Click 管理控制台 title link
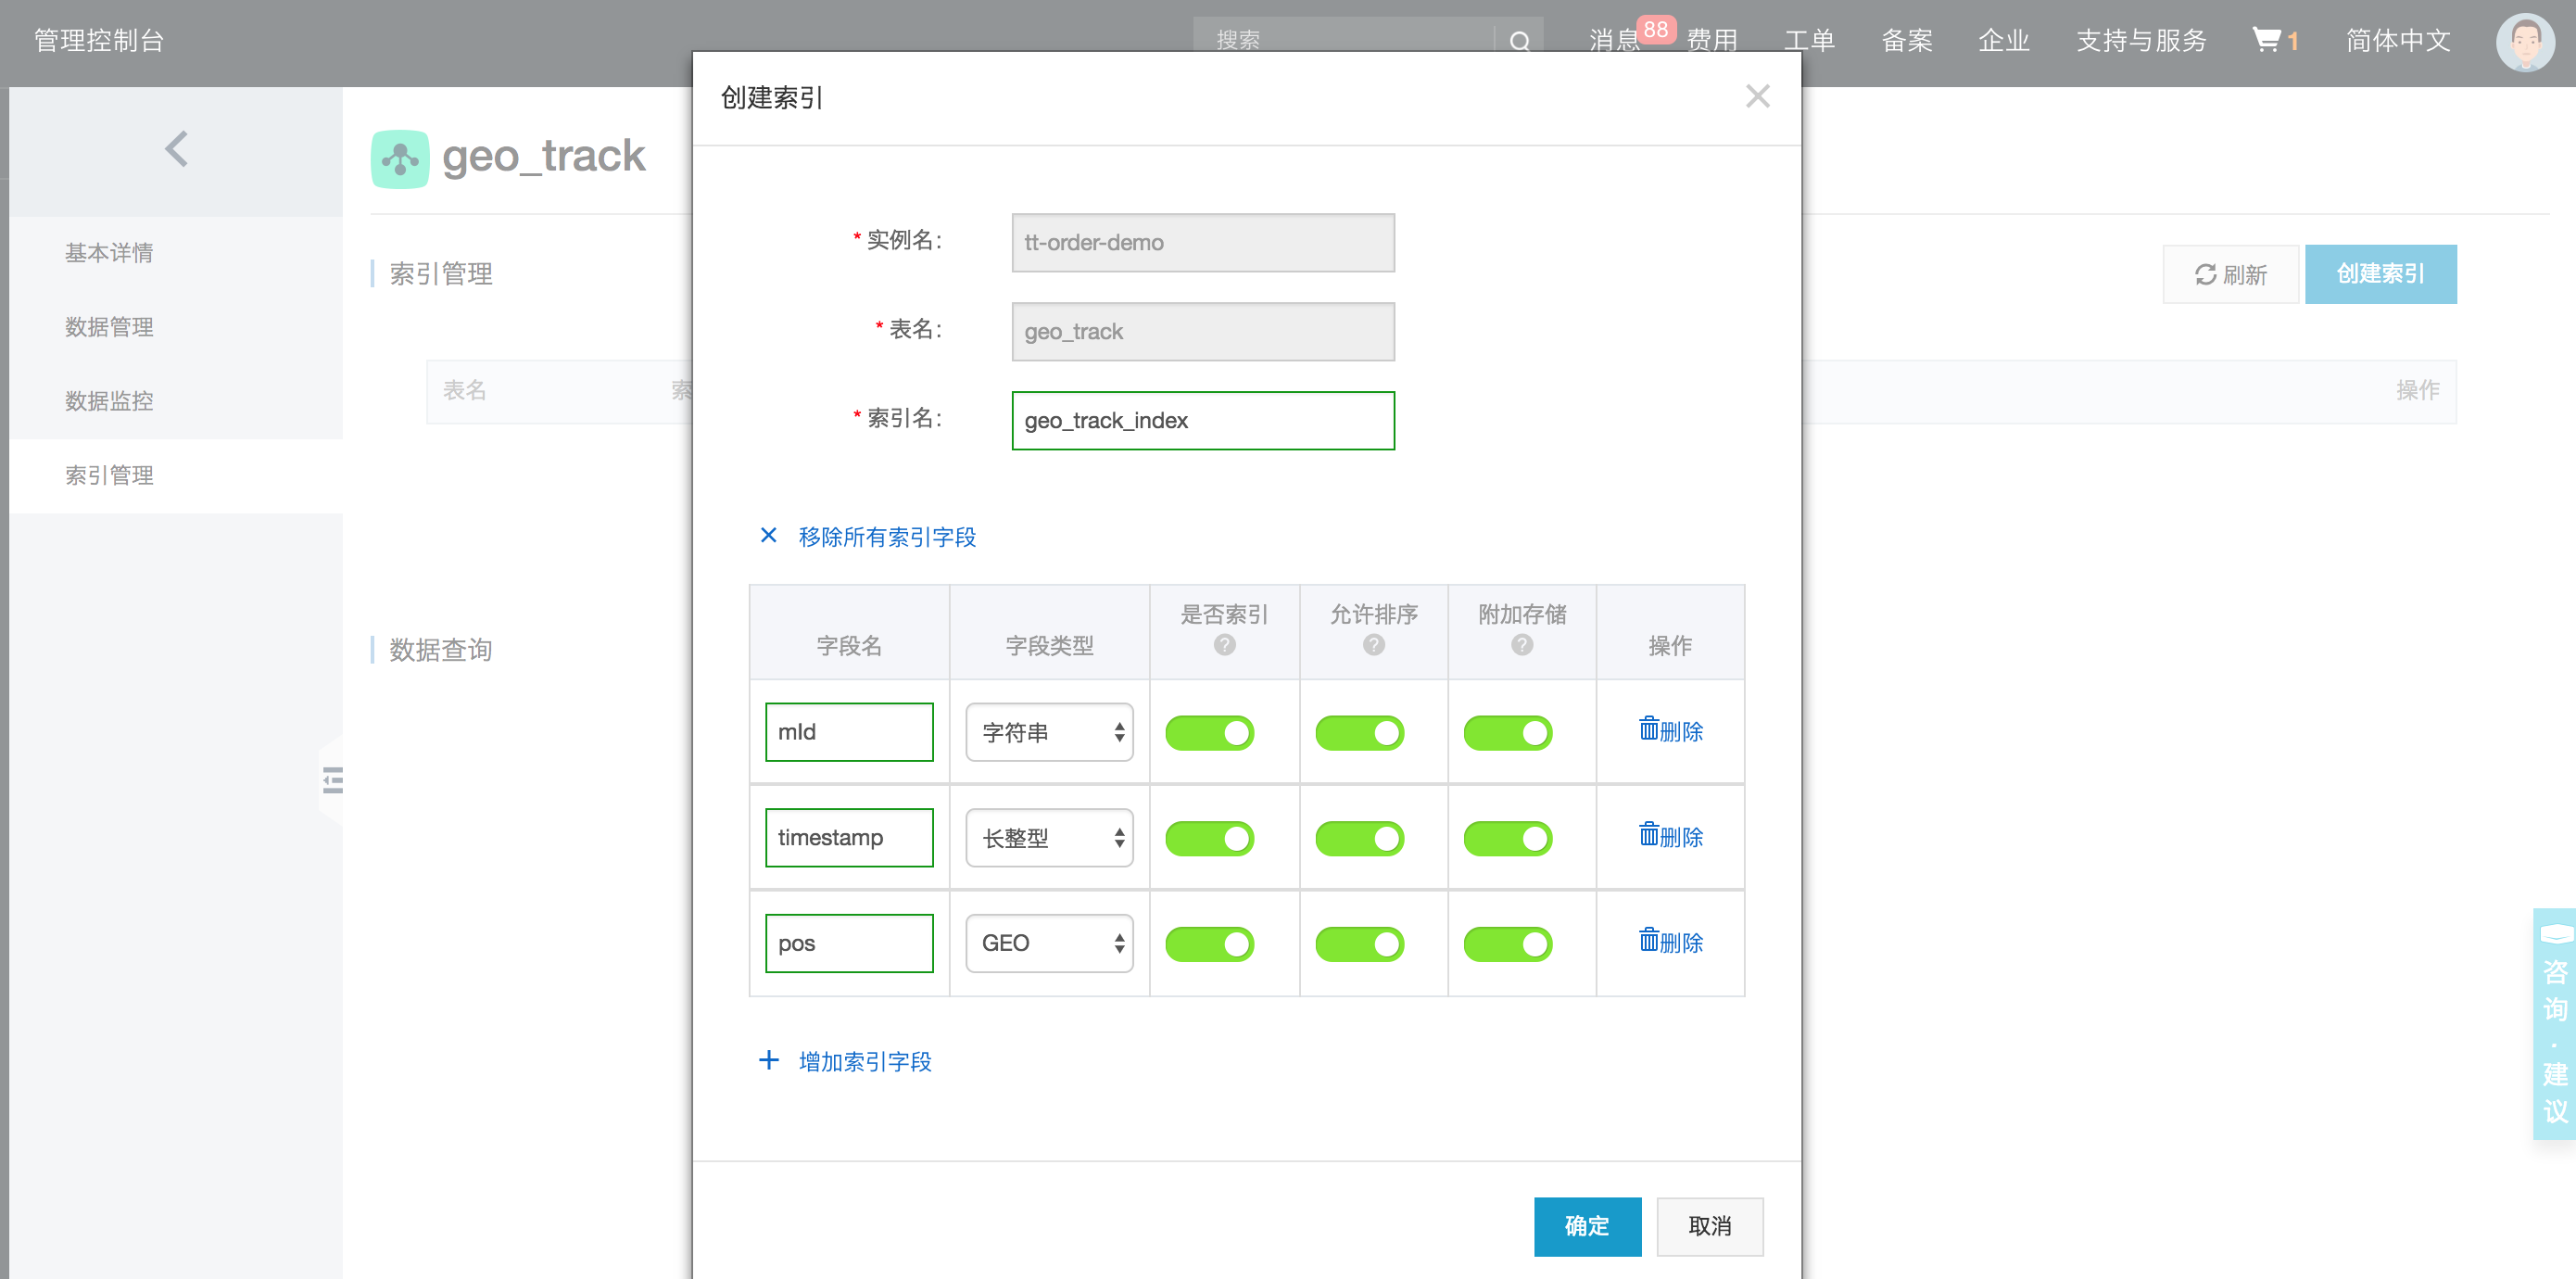This screenshot has width=2576, height=1279. [x=99, y=40]
